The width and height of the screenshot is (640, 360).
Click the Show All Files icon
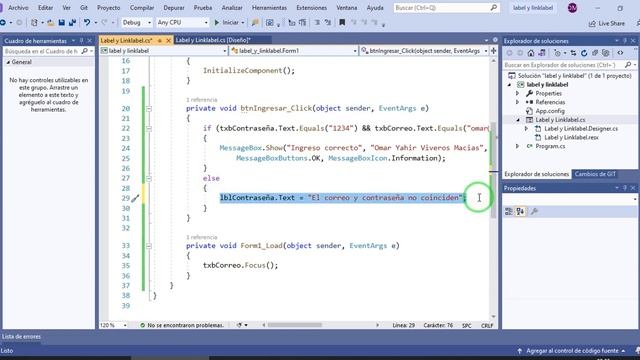(606, 53)
